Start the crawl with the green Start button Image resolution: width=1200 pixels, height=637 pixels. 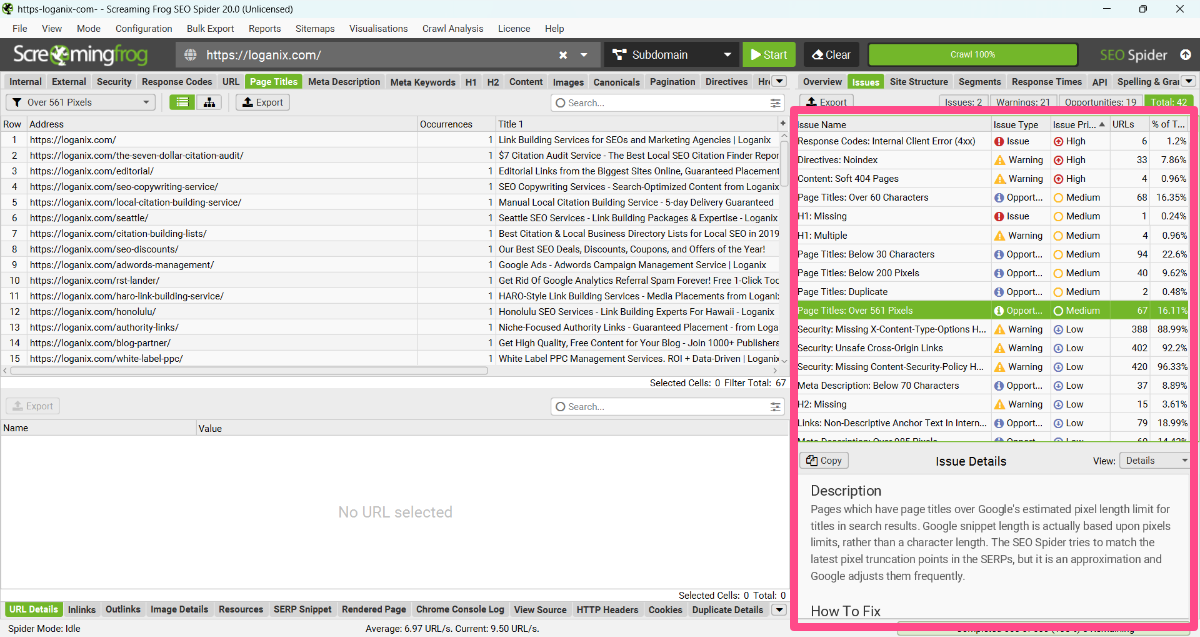767,55
